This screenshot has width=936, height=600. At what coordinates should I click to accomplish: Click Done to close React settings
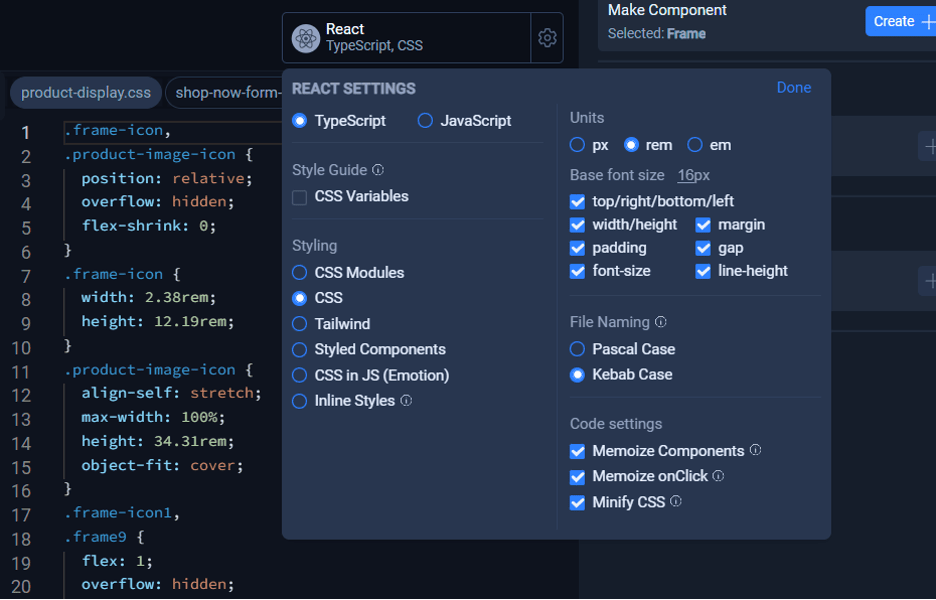click(x=793, y=88)
